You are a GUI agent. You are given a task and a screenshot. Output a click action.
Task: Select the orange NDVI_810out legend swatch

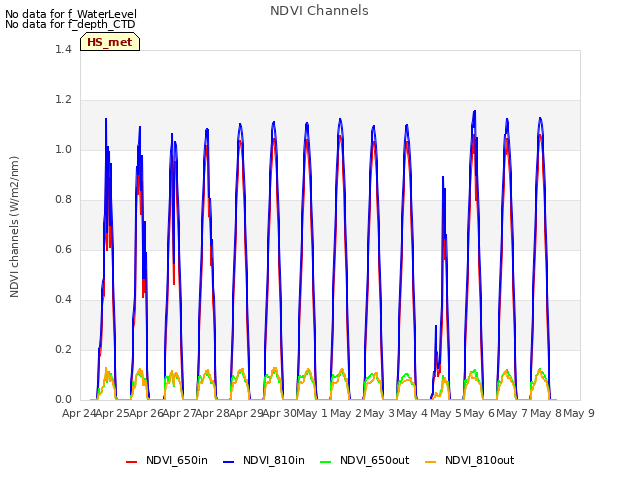click(431, 462)
